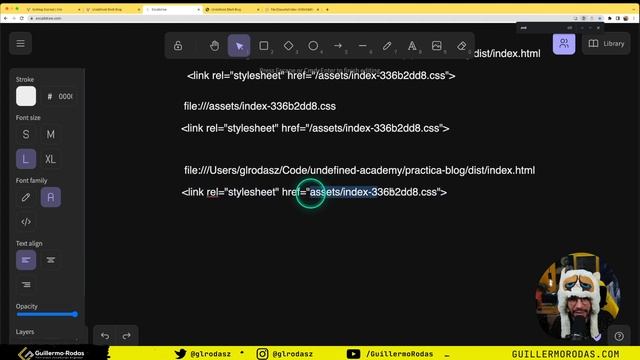This screenshot has width=640, height=360.
Task: Set font size to Small (S)
Action: (26, 134)
